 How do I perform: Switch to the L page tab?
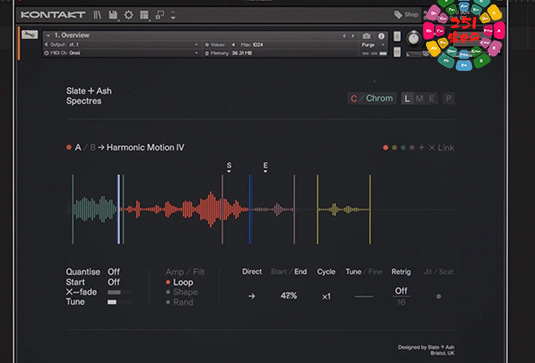pyautogui.click(x=407, y=99)
